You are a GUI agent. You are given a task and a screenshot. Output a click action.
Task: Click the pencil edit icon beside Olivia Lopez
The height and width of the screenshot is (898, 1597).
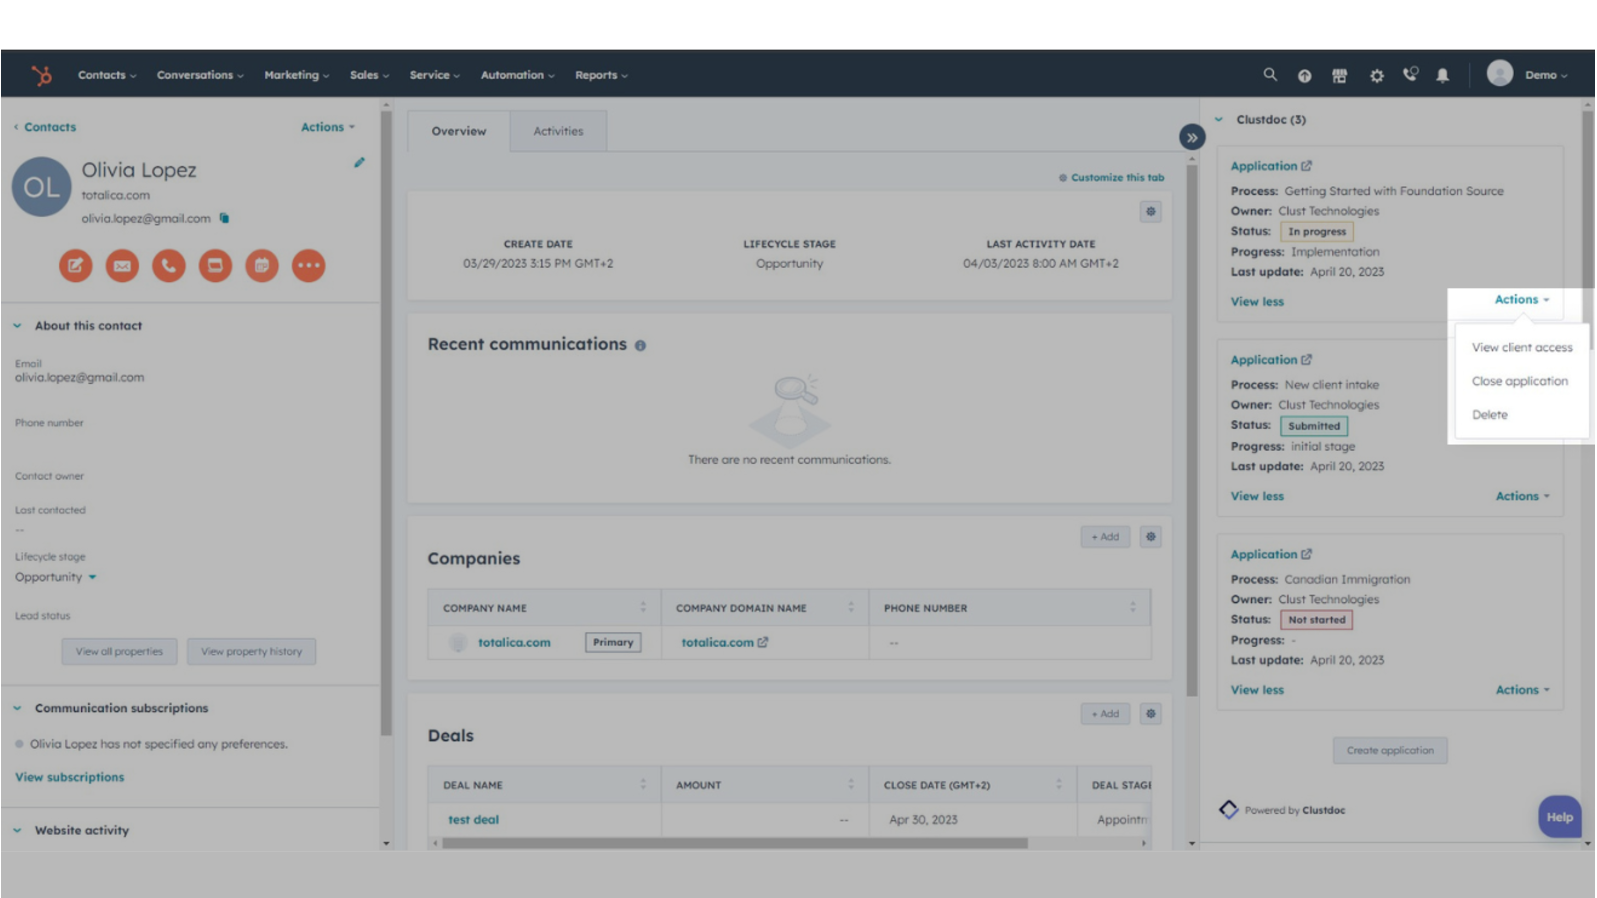[x=359, y=162]
